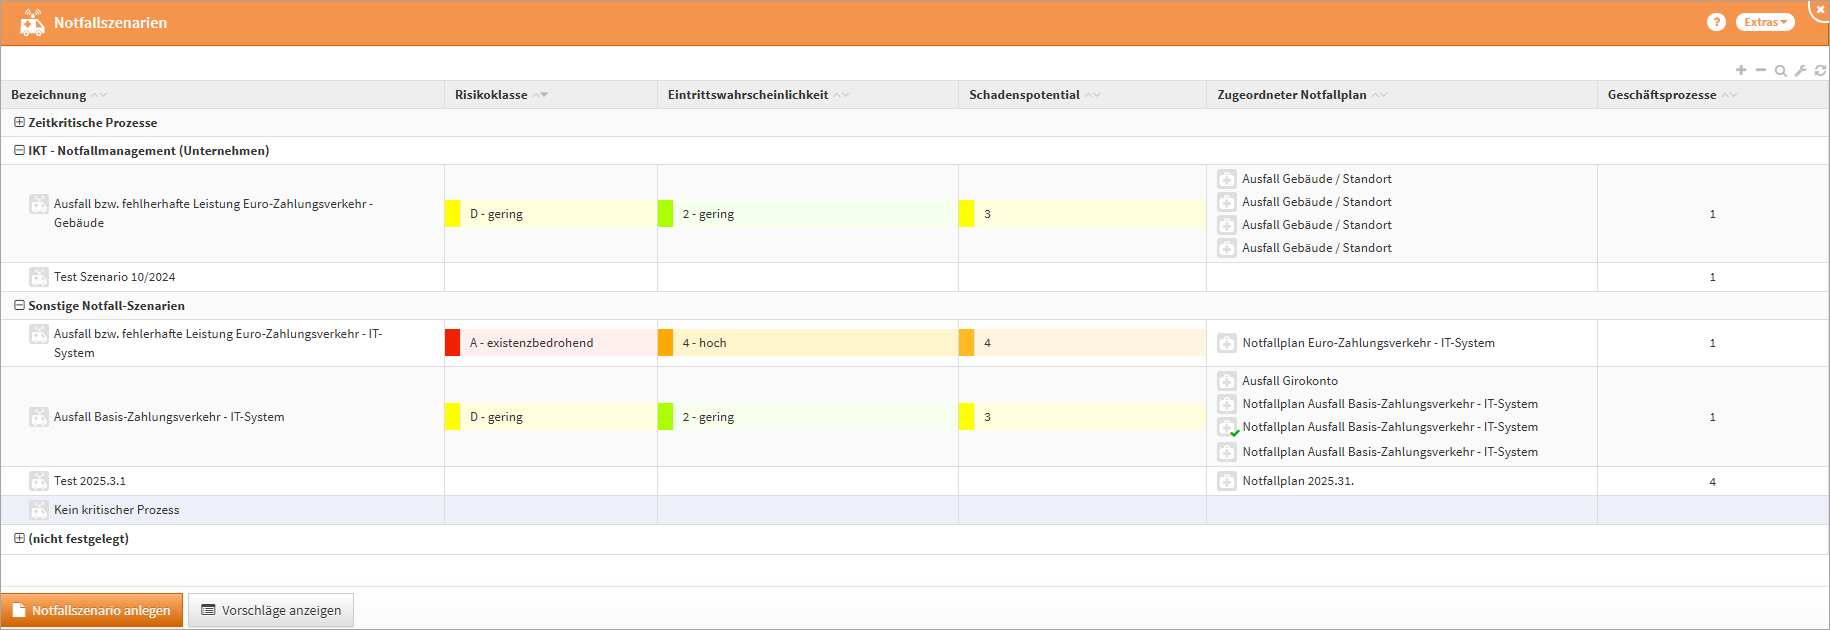Click the plan icon next to Ausfall Girokonto
Image resolution: width=1830 pixels, height=630 pixels.
1227,381
